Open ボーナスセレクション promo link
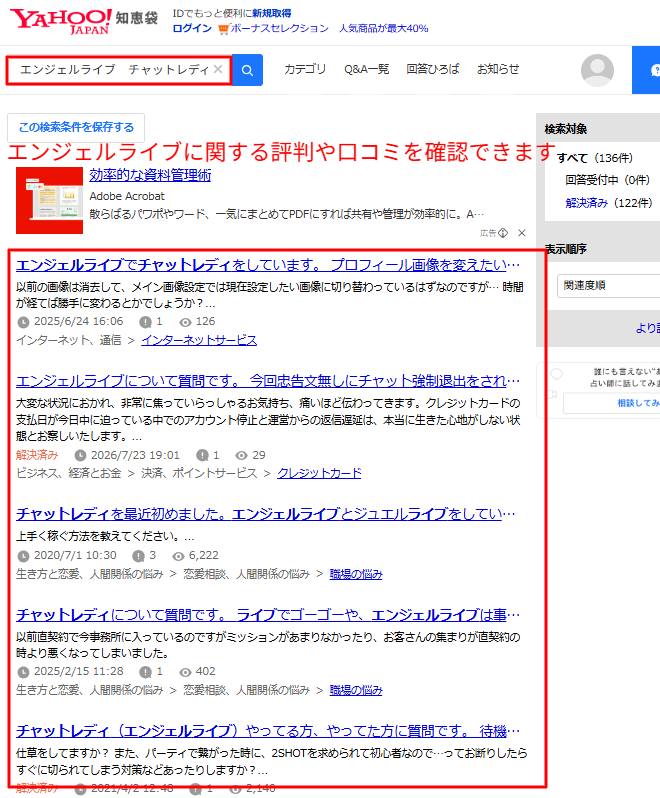This screenshot has width=660, height=798. (x=279, y=28)
